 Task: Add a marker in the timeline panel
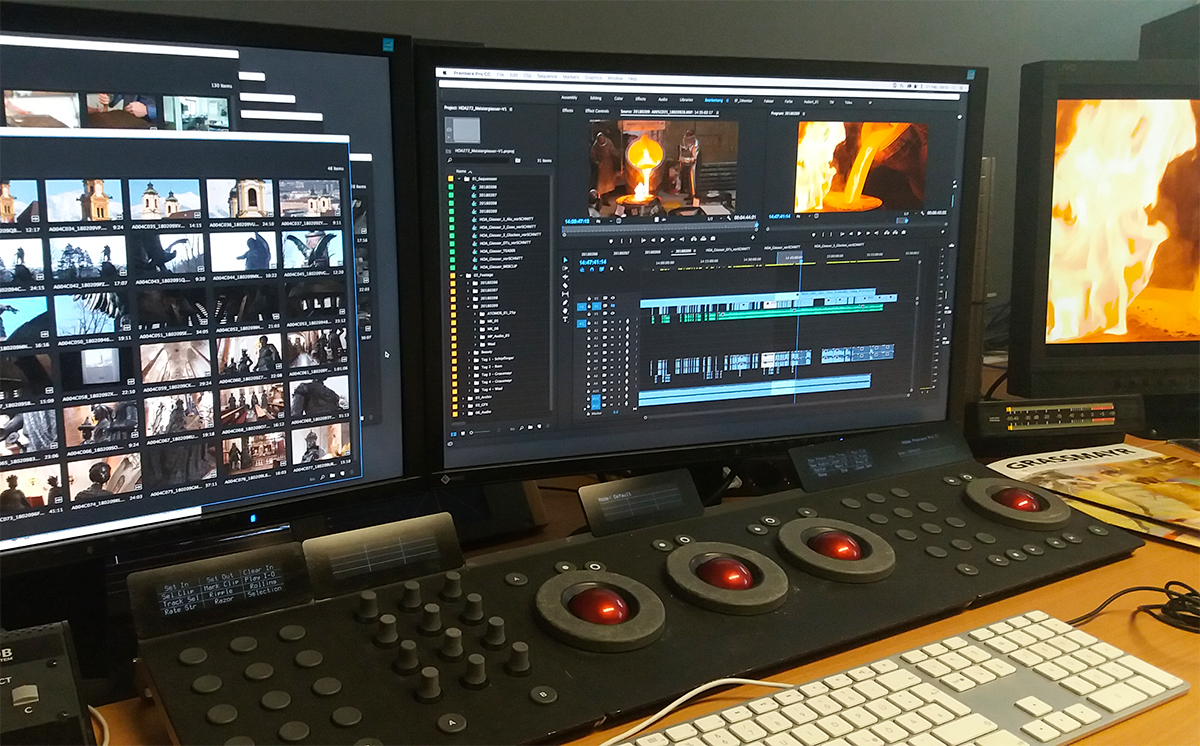[x=612, y=269]
